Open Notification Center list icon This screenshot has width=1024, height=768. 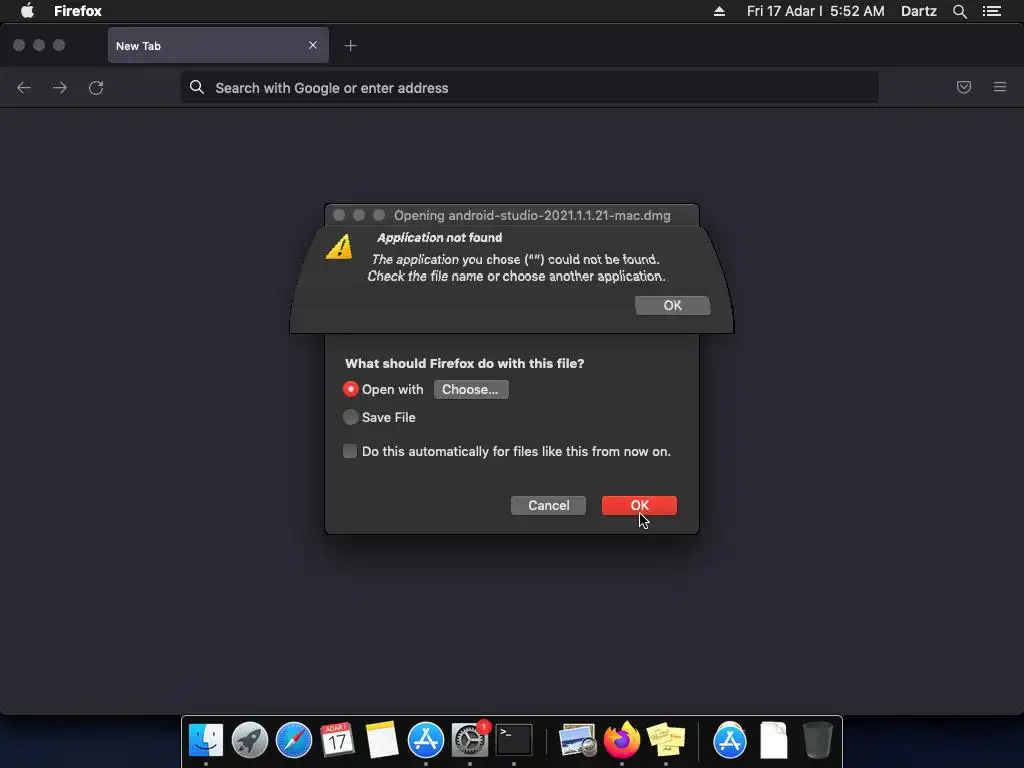(992, 11)
